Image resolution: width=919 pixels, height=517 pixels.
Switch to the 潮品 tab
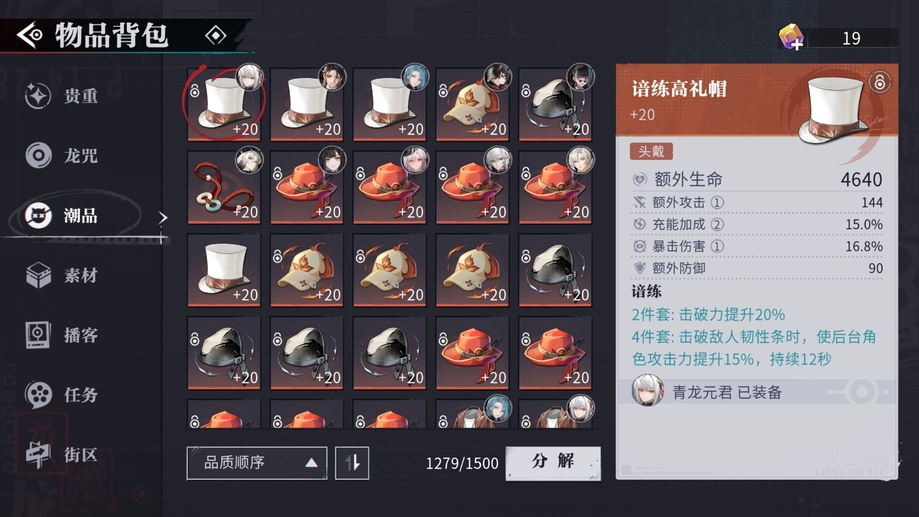[81, 216]
